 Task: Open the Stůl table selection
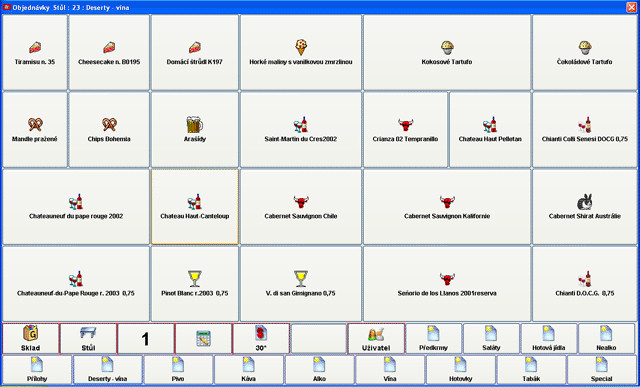click(x=88, y=339)
